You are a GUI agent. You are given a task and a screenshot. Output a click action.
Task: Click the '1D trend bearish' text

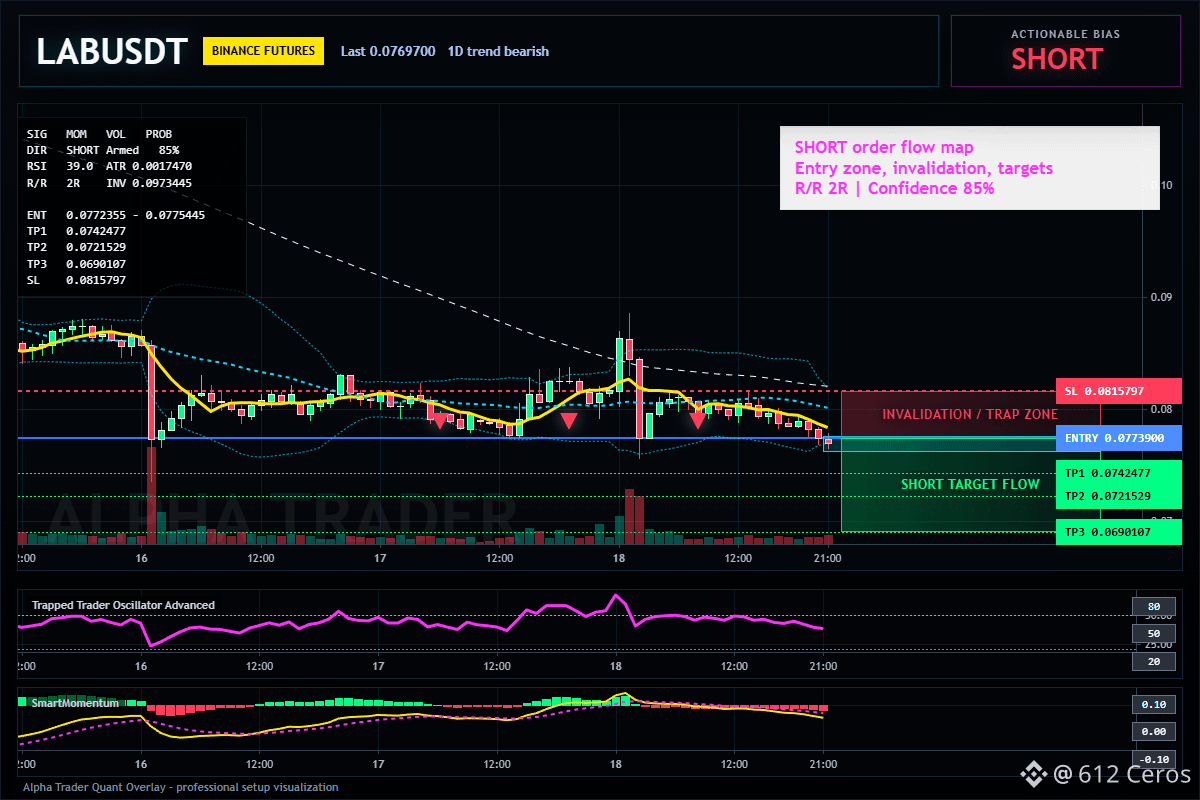(x=498, y=51)
